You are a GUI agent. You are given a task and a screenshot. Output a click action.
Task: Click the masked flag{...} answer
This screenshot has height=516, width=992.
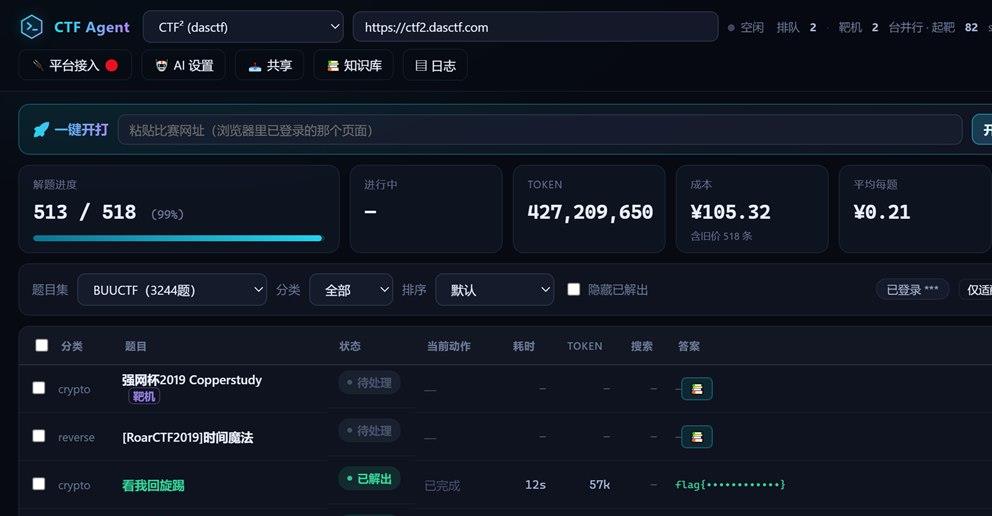(730, 484)
